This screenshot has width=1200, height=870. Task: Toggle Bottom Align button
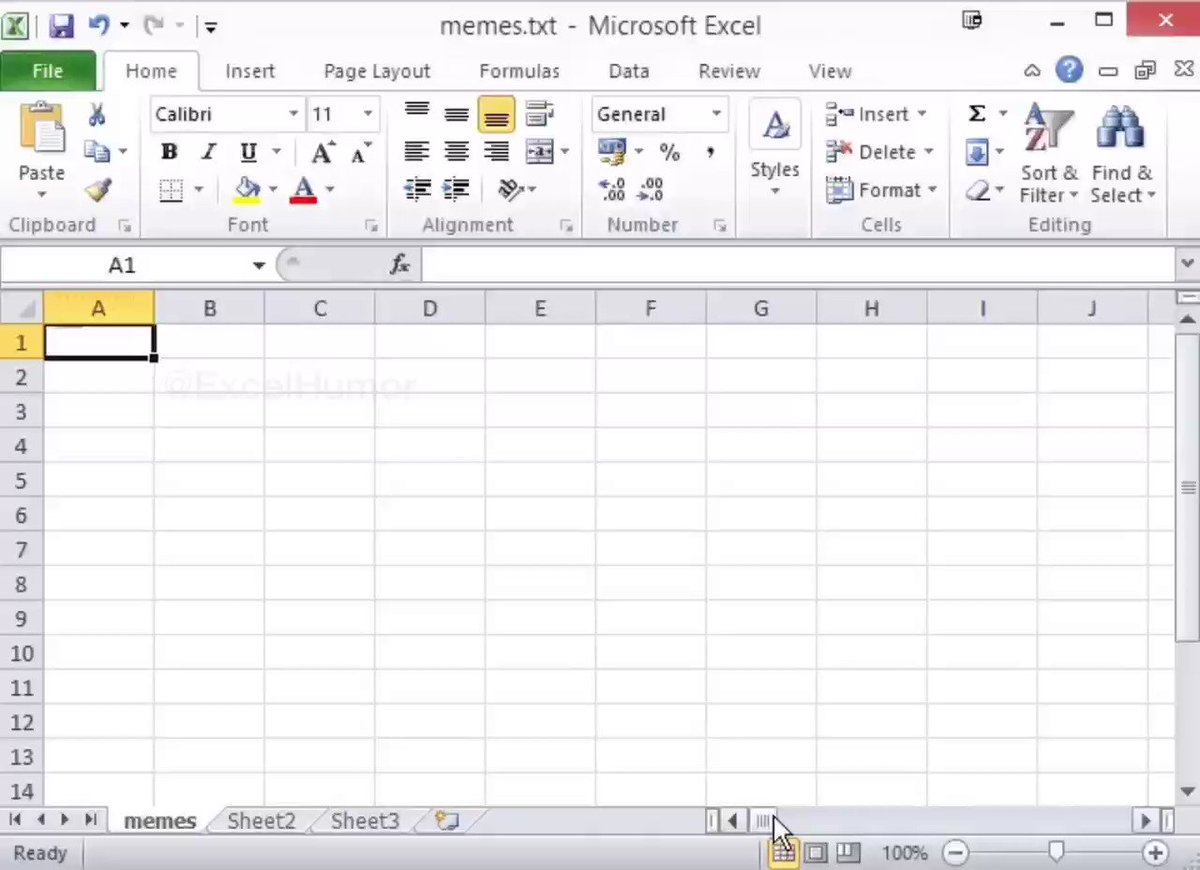[496, 115]
